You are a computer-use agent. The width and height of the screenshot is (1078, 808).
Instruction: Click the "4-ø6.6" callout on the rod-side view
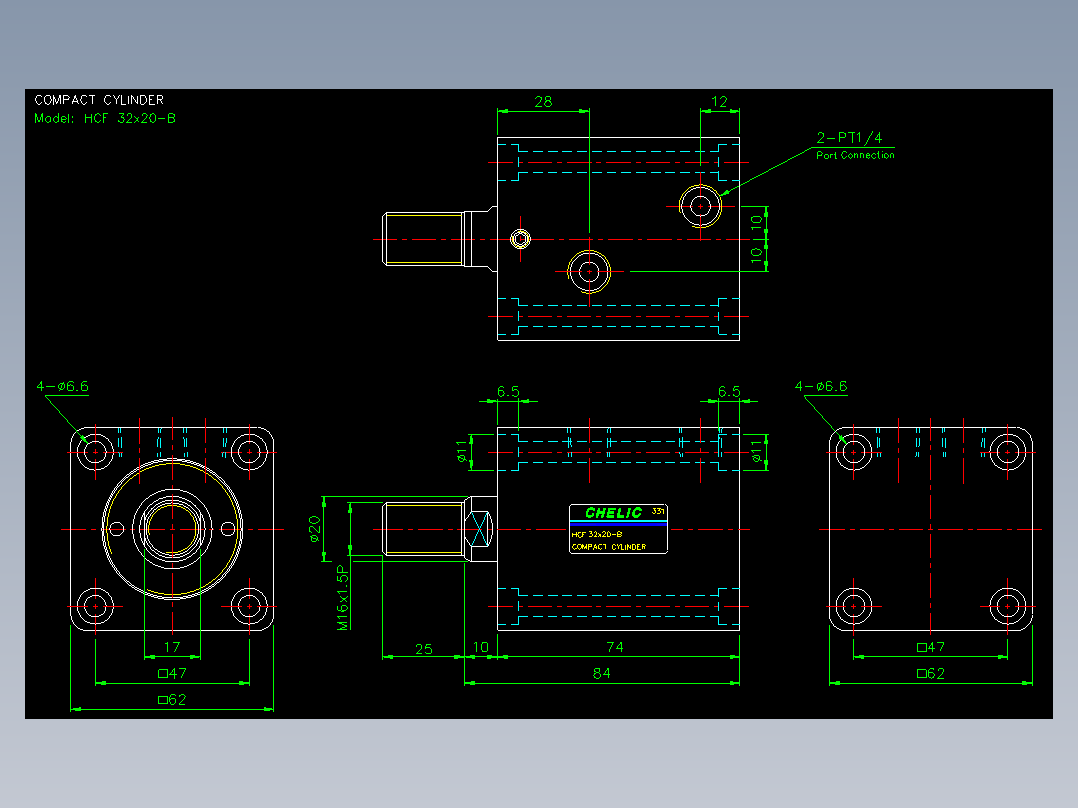click(x=63, y=386)
